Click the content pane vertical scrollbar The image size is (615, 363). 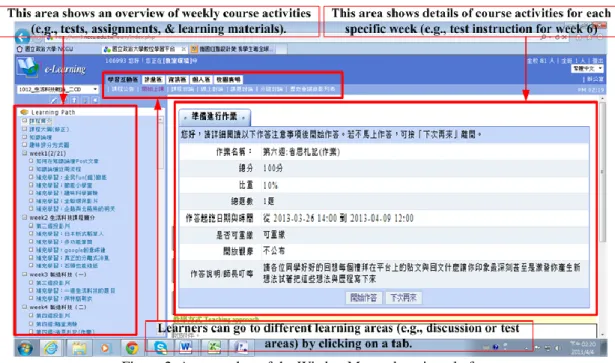click(603, 172)
